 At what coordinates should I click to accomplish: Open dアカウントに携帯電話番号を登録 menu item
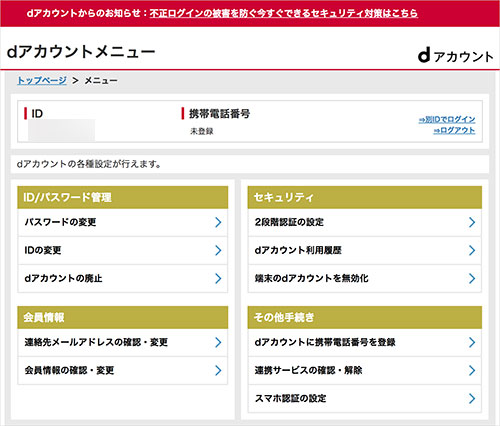coord(365,342)
